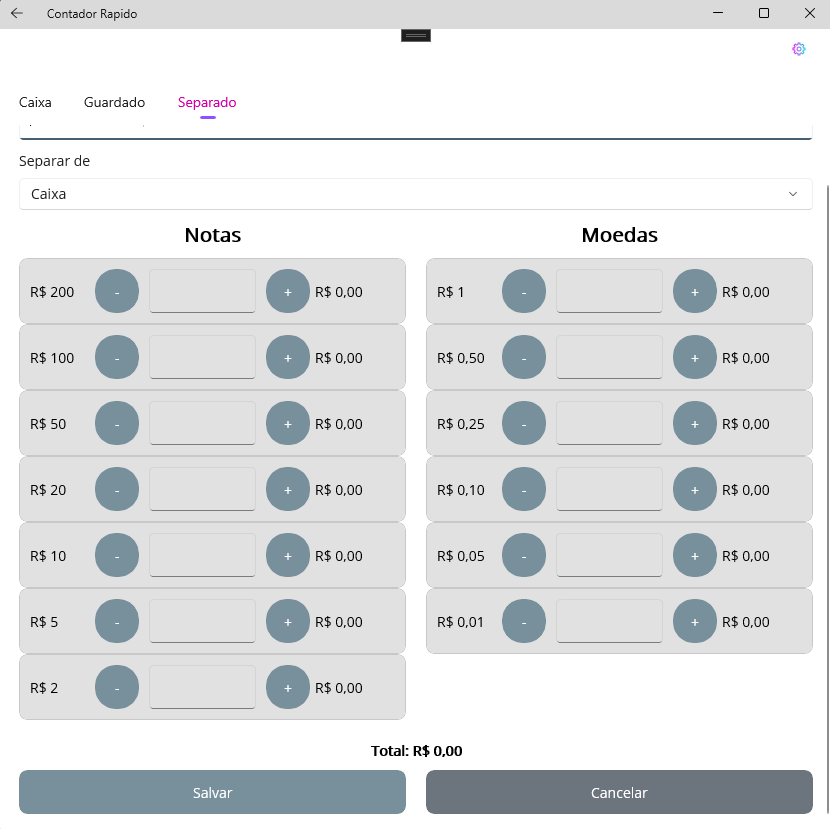The image size is (830, 829).
Task: Focus the R$ 10 notes quantity field
Action: click(202, 555)
